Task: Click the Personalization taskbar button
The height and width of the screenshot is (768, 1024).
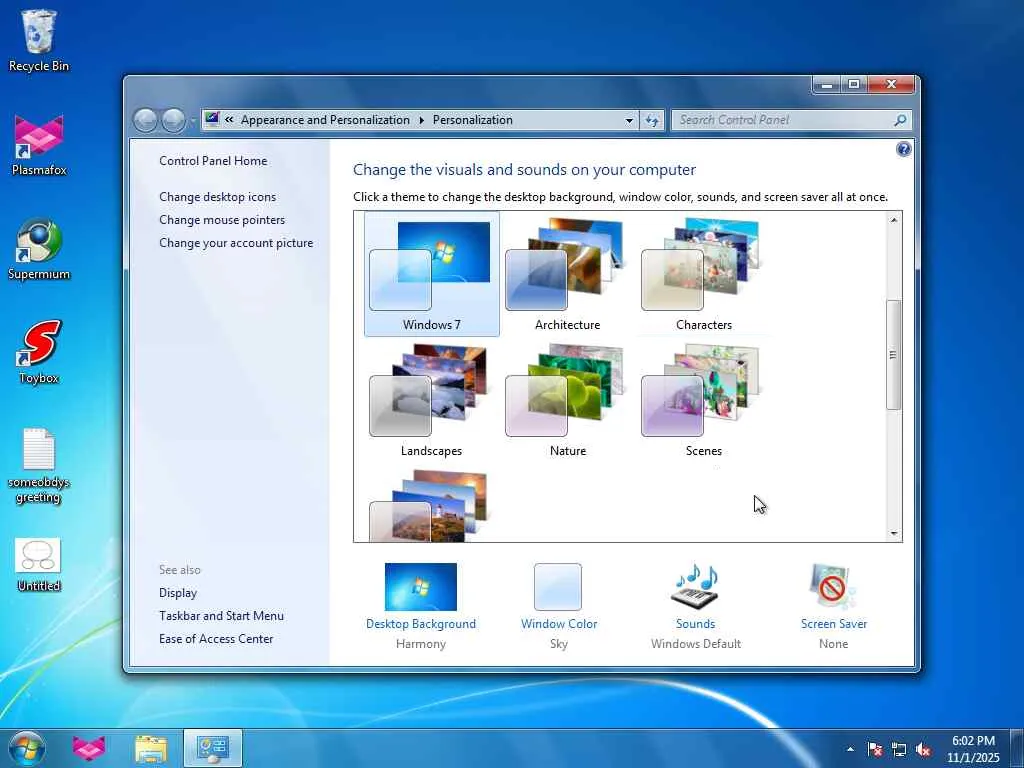Action: pos(213,748)
